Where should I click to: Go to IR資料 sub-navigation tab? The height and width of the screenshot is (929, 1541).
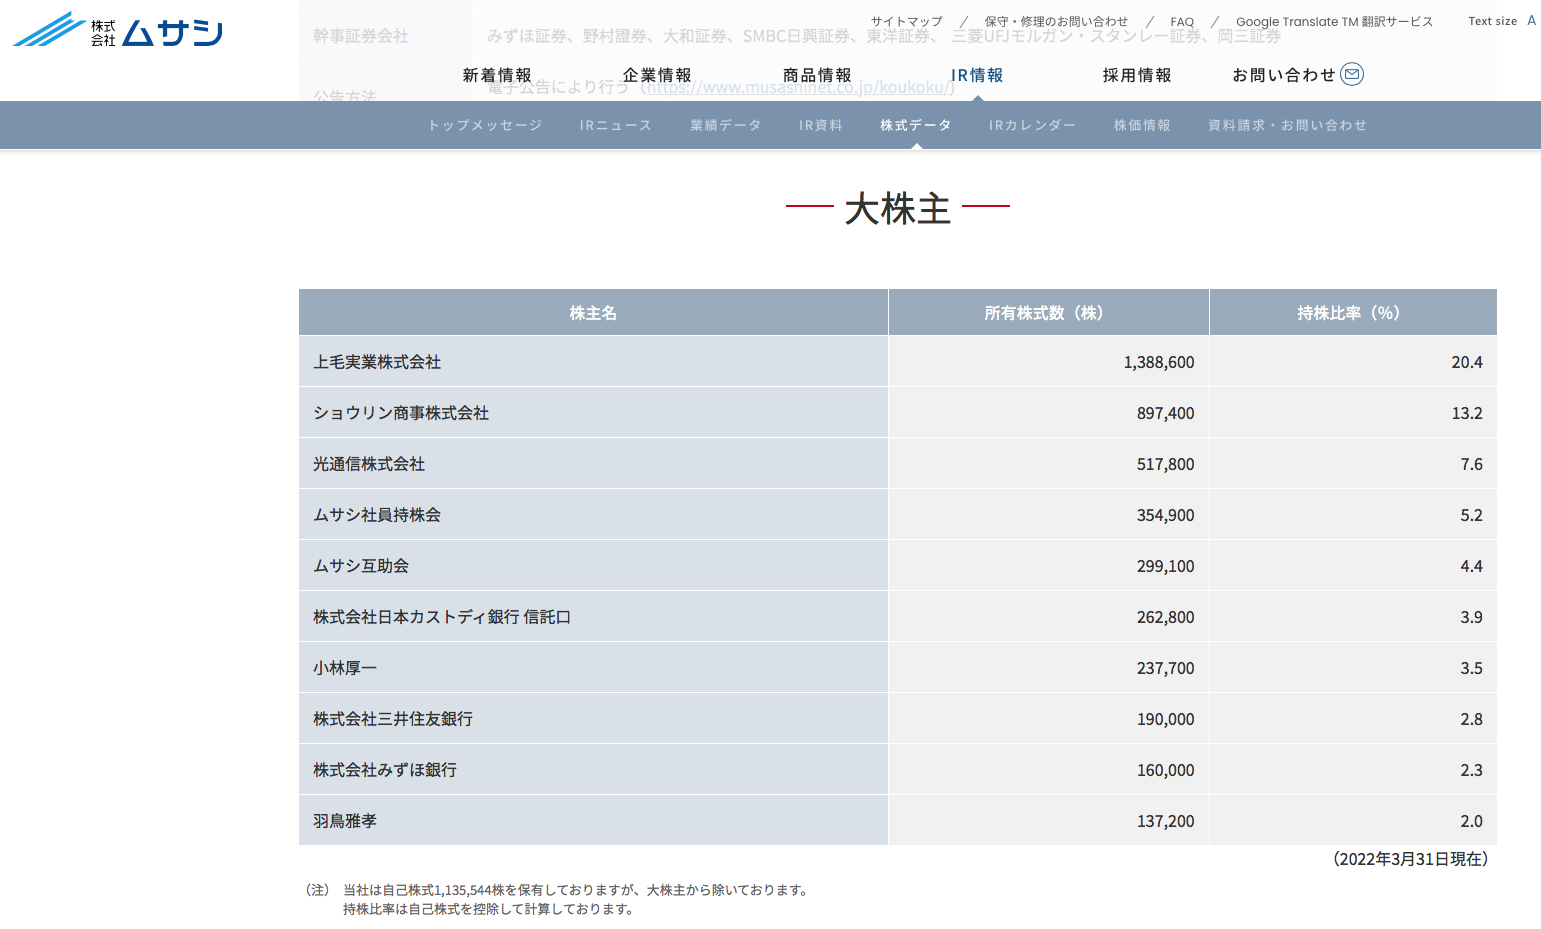(821, 125)
